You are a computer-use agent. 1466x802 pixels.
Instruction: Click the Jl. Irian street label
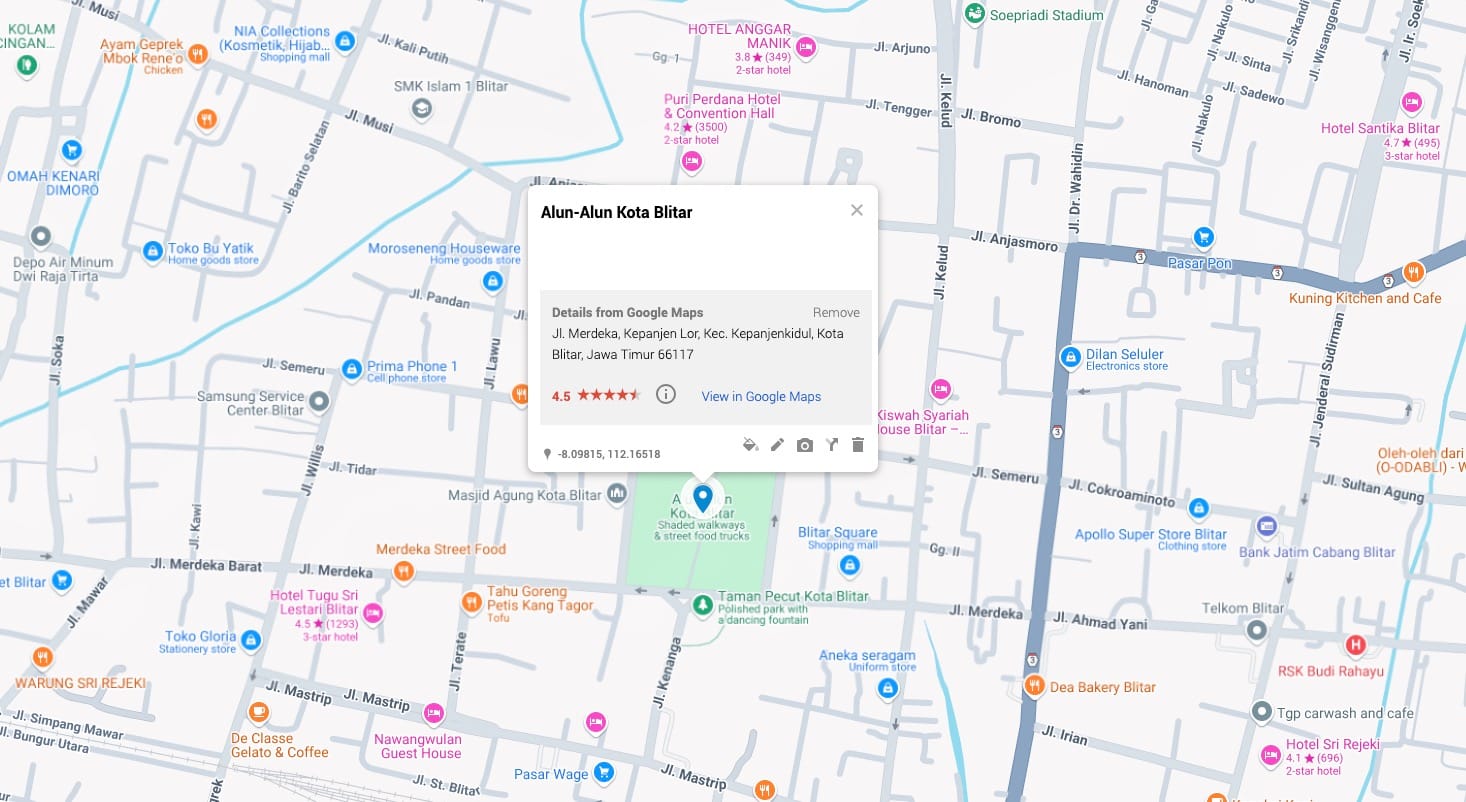(1064, 736)
